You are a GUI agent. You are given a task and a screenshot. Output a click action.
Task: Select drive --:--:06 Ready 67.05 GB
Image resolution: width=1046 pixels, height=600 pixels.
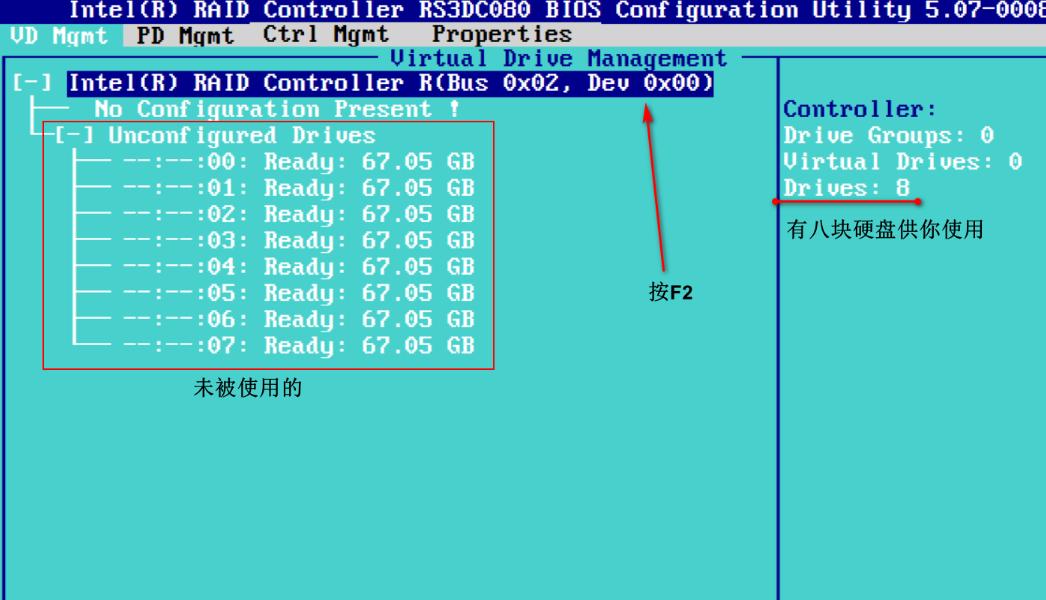coord(299,320)
